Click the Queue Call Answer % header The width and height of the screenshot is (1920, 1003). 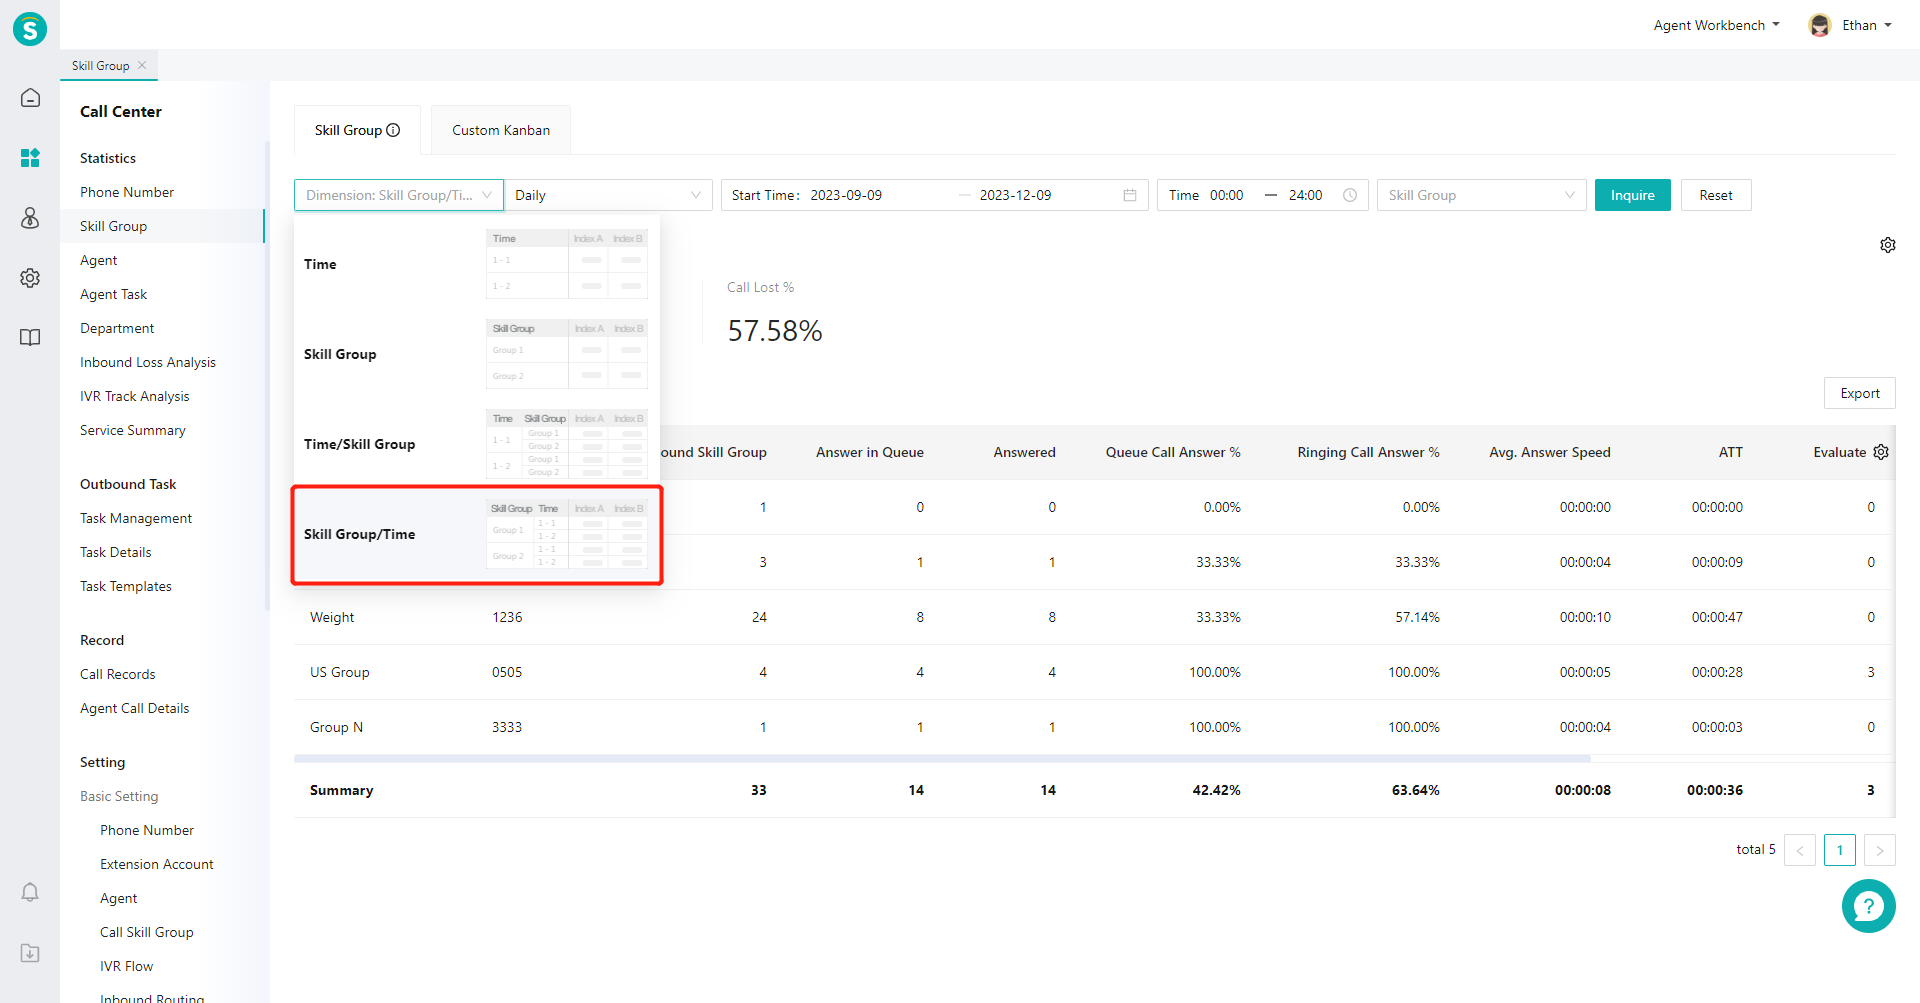[x=1173, y=452]
